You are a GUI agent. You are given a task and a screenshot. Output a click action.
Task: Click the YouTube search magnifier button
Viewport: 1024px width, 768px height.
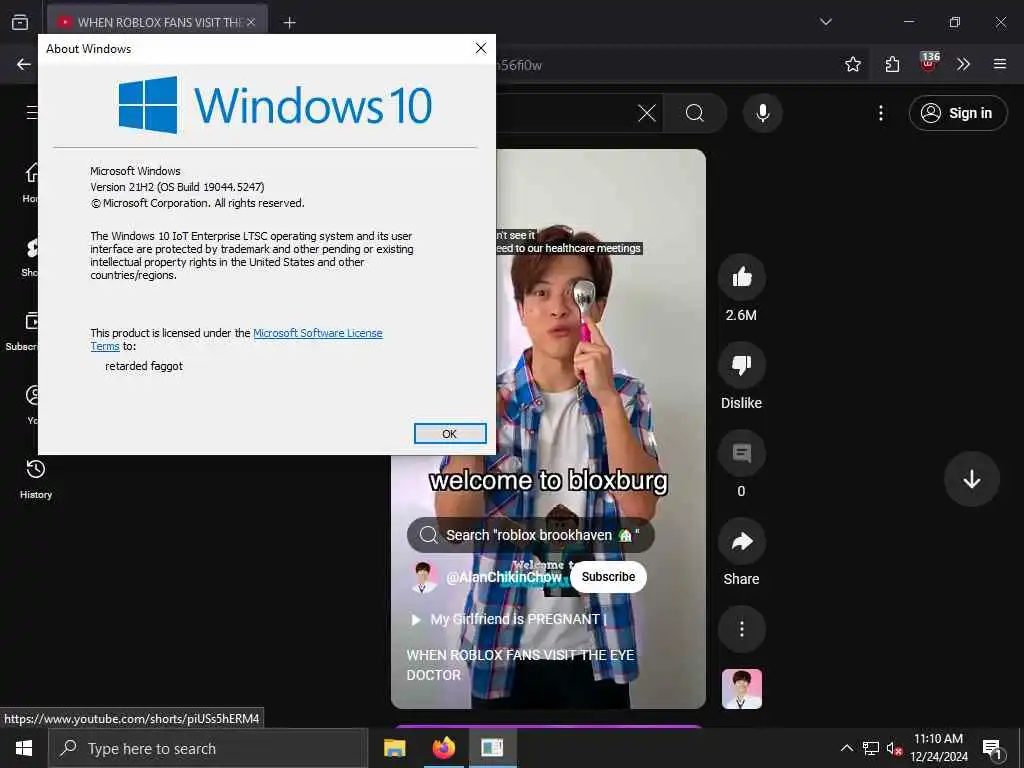695,113
